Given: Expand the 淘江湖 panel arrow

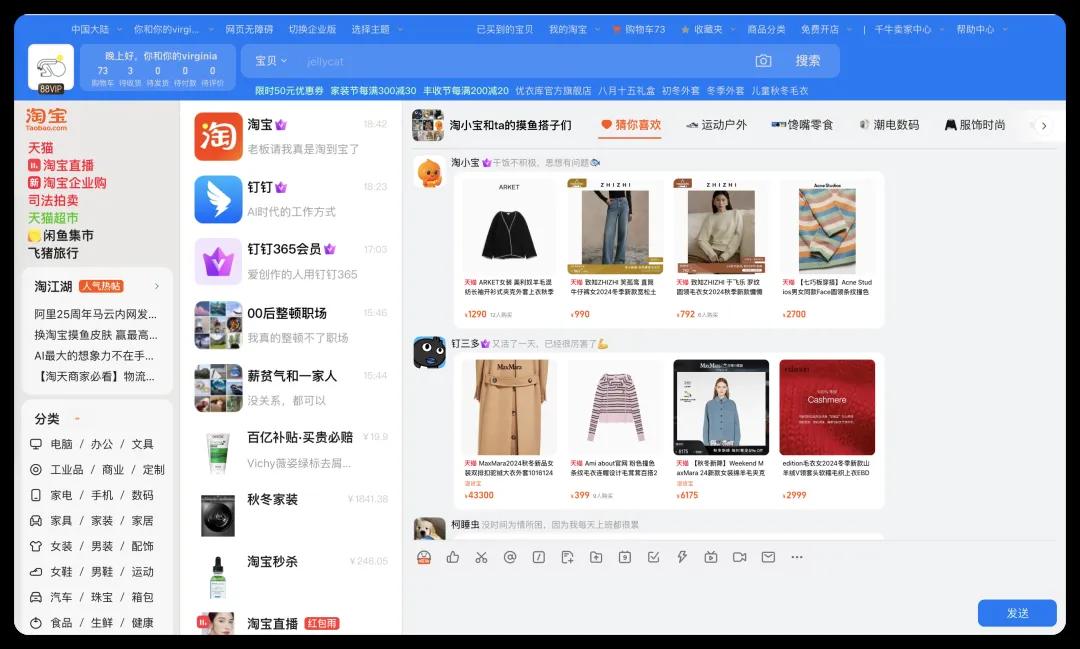Looking at the screenshot, I should pyautogui.click(x=157, y=286).
